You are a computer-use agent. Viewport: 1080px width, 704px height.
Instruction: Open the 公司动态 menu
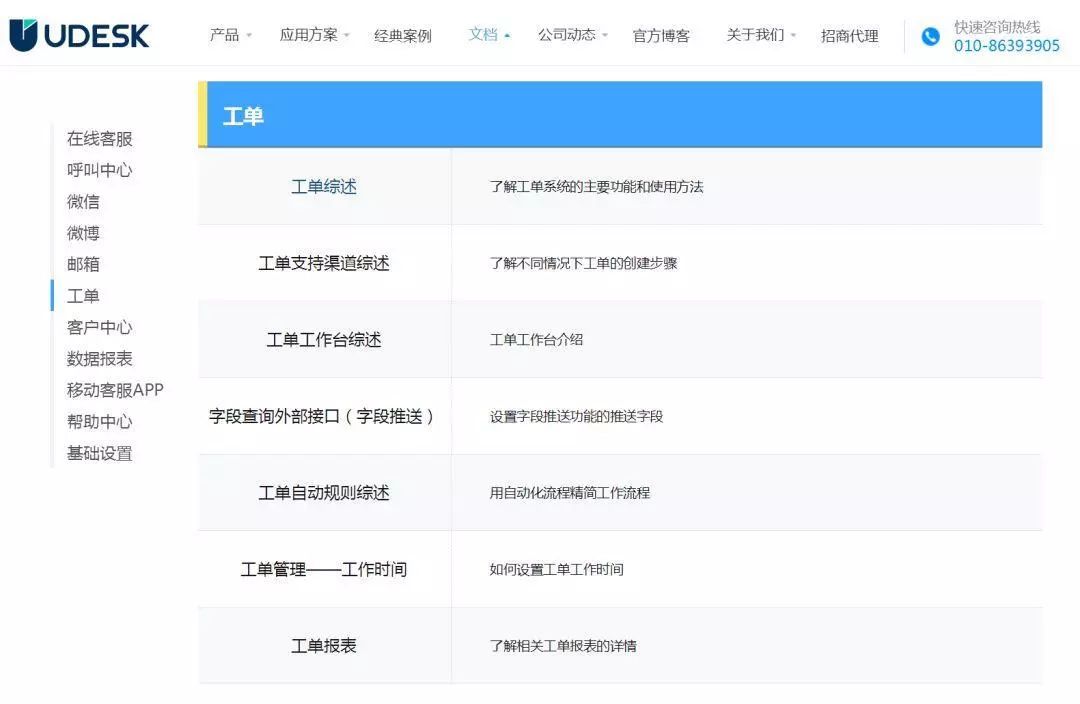[567, 34]
